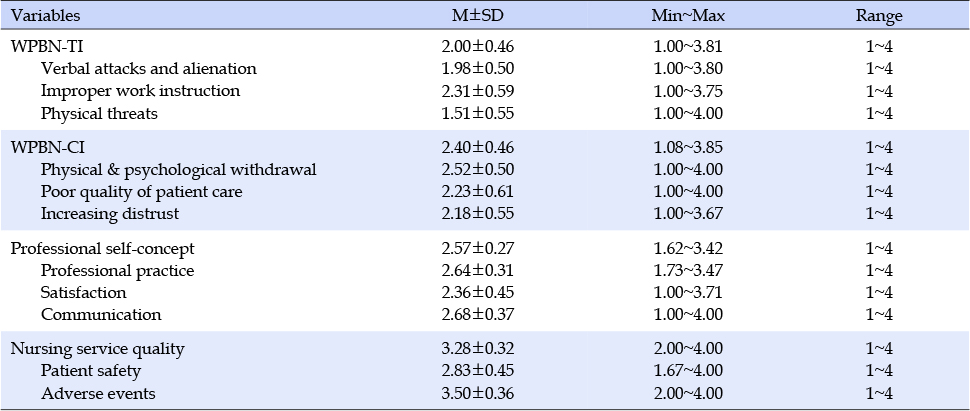Select the Range column header
Viewport: 970px width, 411px height.
point(879,16)
